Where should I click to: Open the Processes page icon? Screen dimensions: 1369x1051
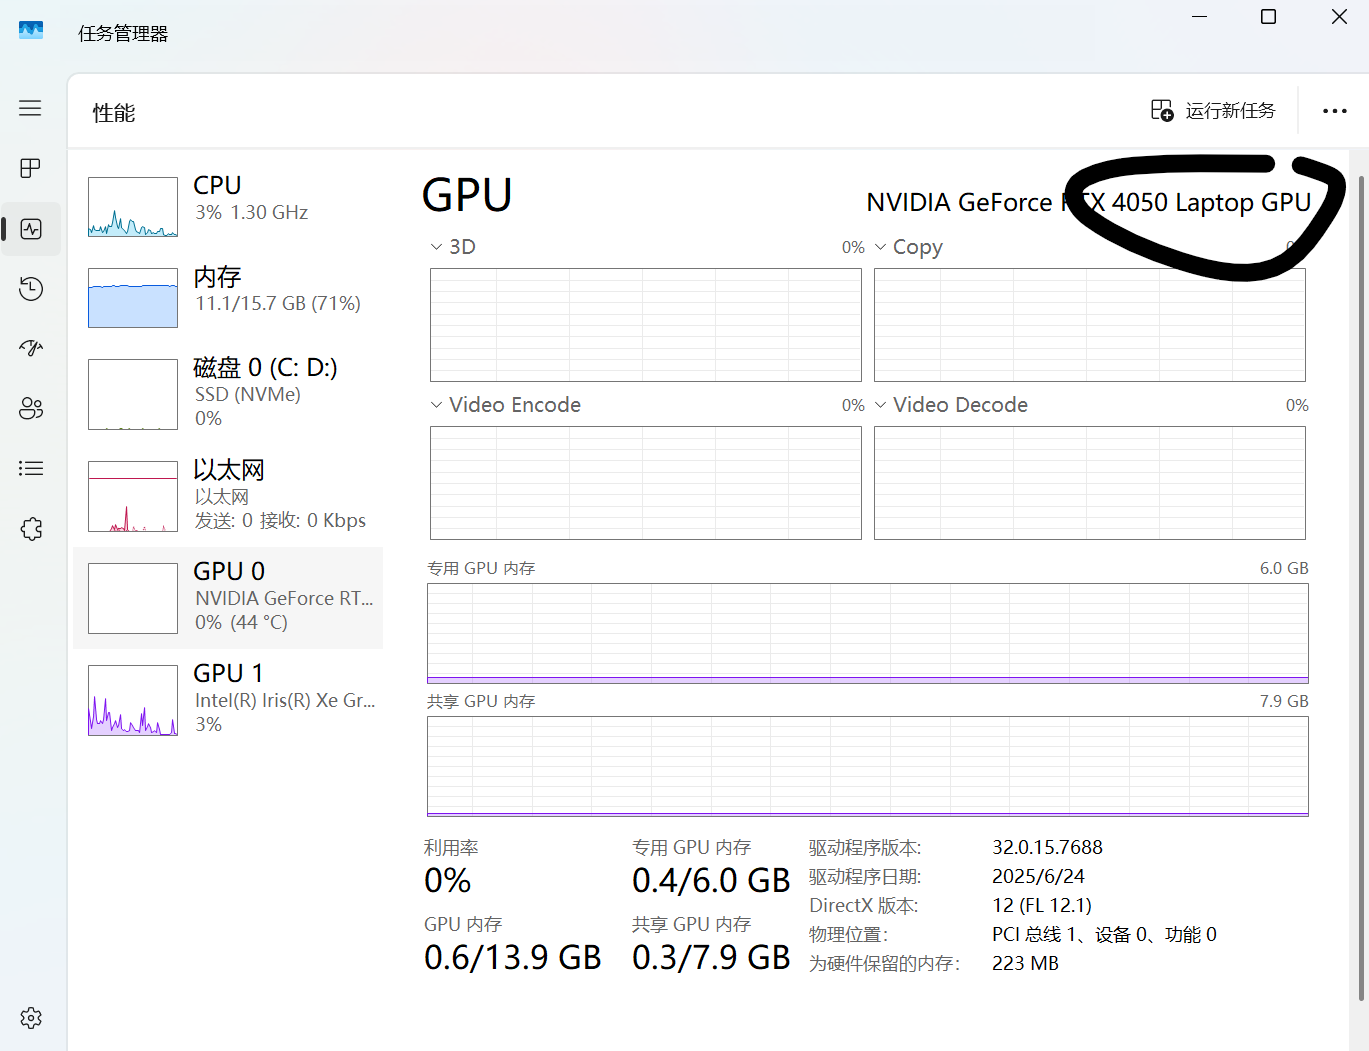click(30, 168)
